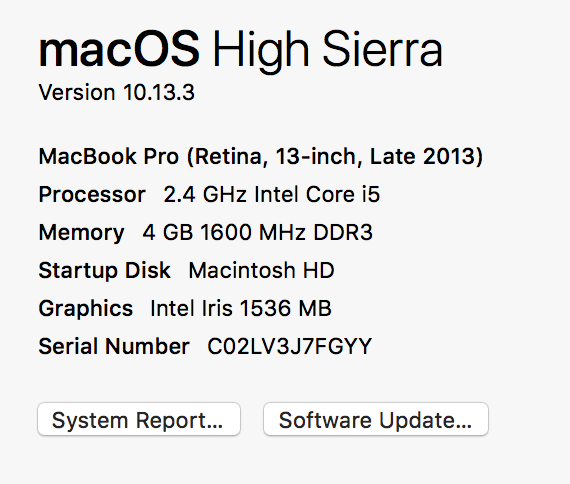570x484 pixels.
Task: Click the Processor label
Action: point(92,195)
